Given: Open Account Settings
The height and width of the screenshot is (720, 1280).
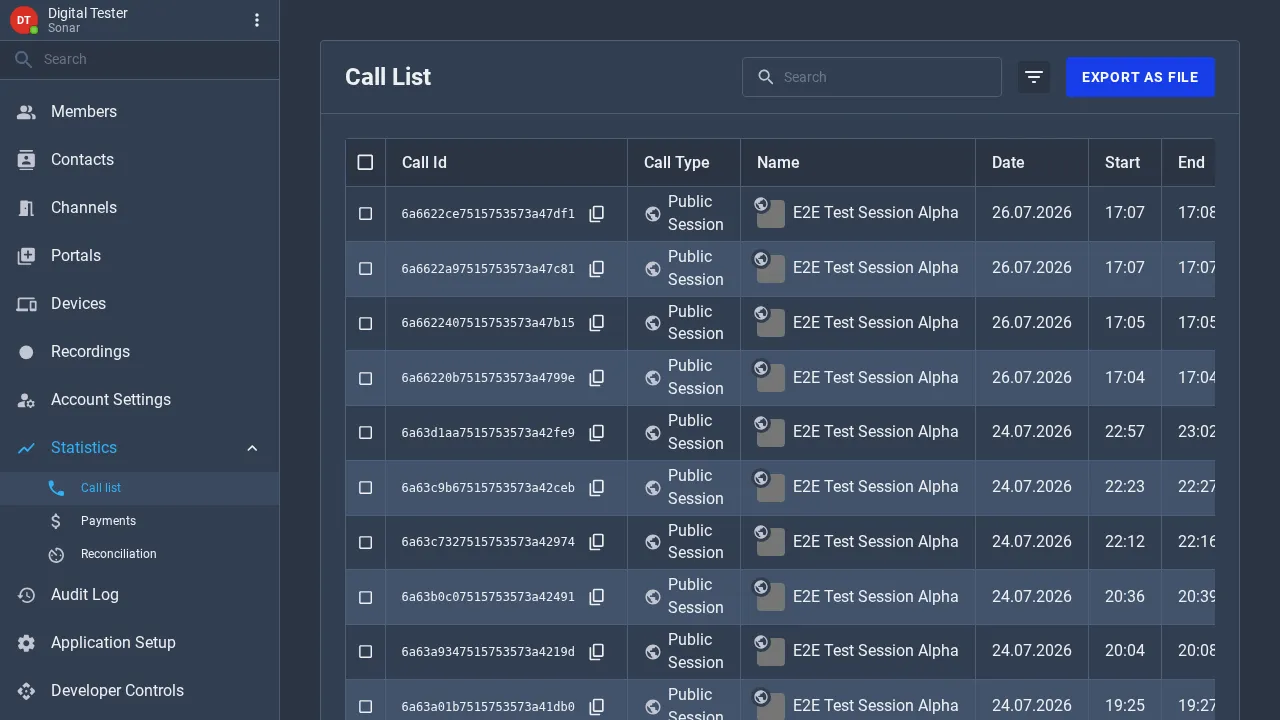Looking at the screenshot, I should [x=140, y=400].
